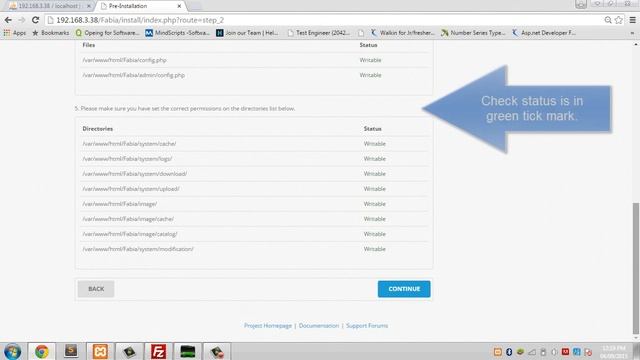Open FileZilla from the taskbar
Screen dimensions: 640x360
click(x=158, y=351)
